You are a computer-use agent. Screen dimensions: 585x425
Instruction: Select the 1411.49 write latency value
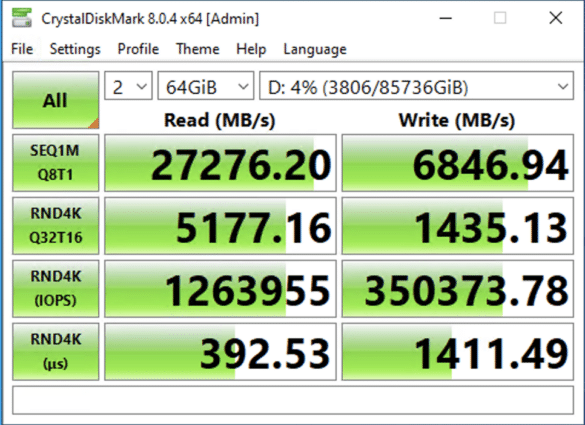pyautogui.click(x=457, y=352)
